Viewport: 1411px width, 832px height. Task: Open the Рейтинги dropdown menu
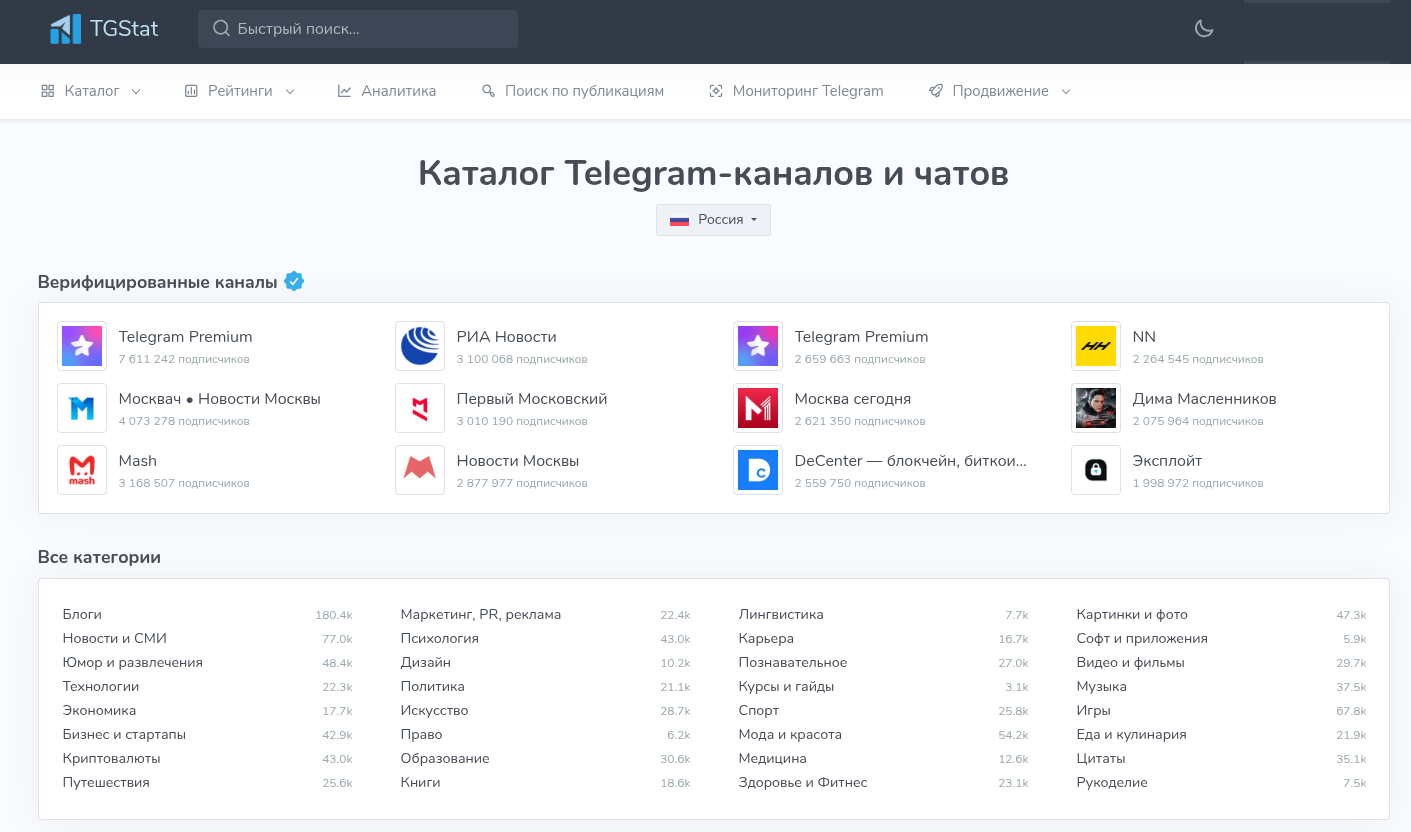pyautogui.click(x=240, y=91)
